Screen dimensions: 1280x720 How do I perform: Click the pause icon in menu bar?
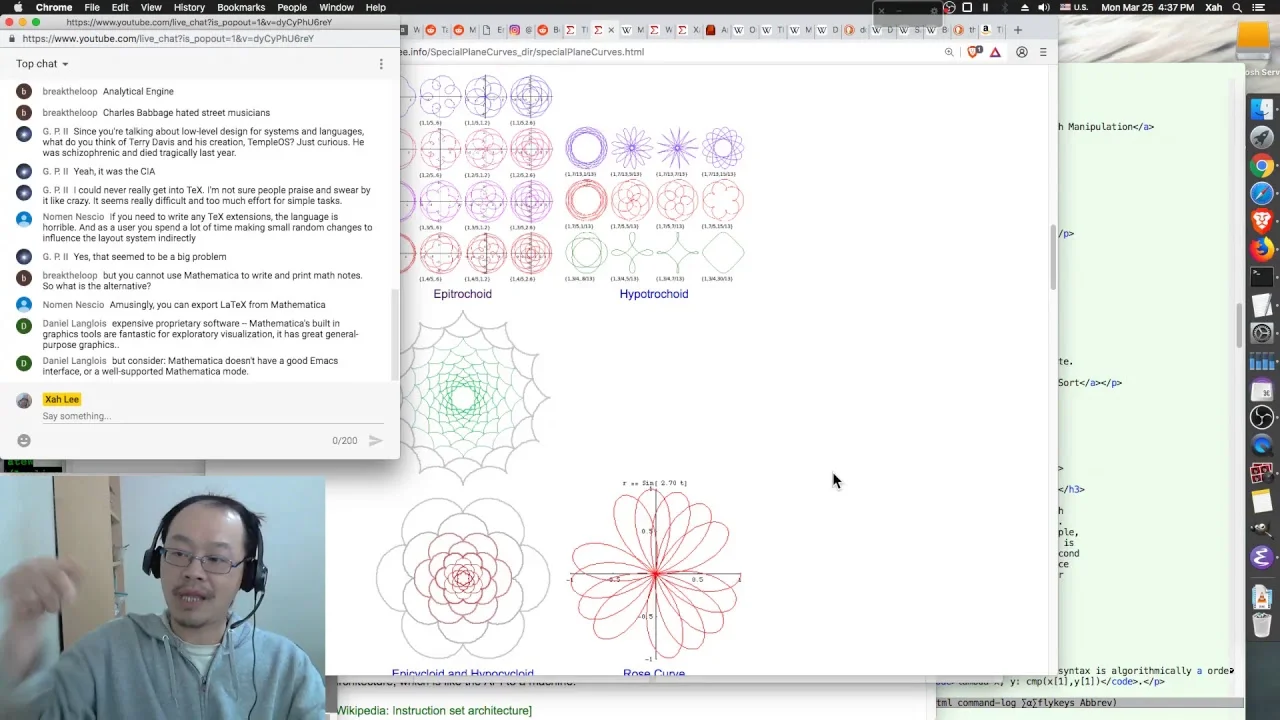click(986, 7)
